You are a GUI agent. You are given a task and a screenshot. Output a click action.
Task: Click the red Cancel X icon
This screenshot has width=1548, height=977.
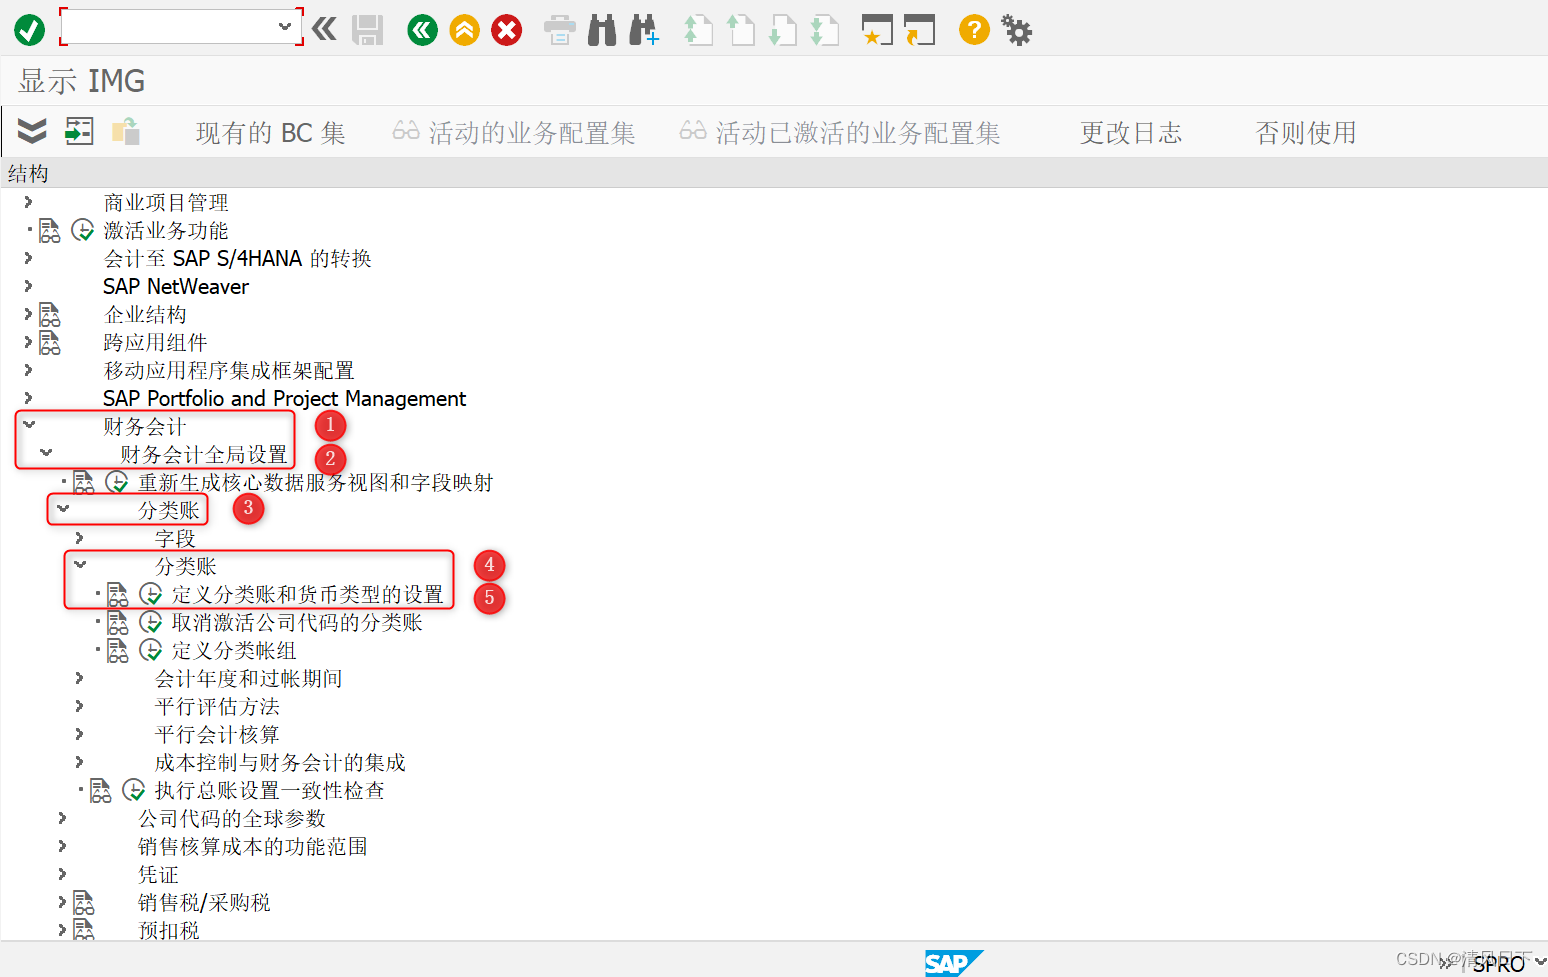click(507, 30)
